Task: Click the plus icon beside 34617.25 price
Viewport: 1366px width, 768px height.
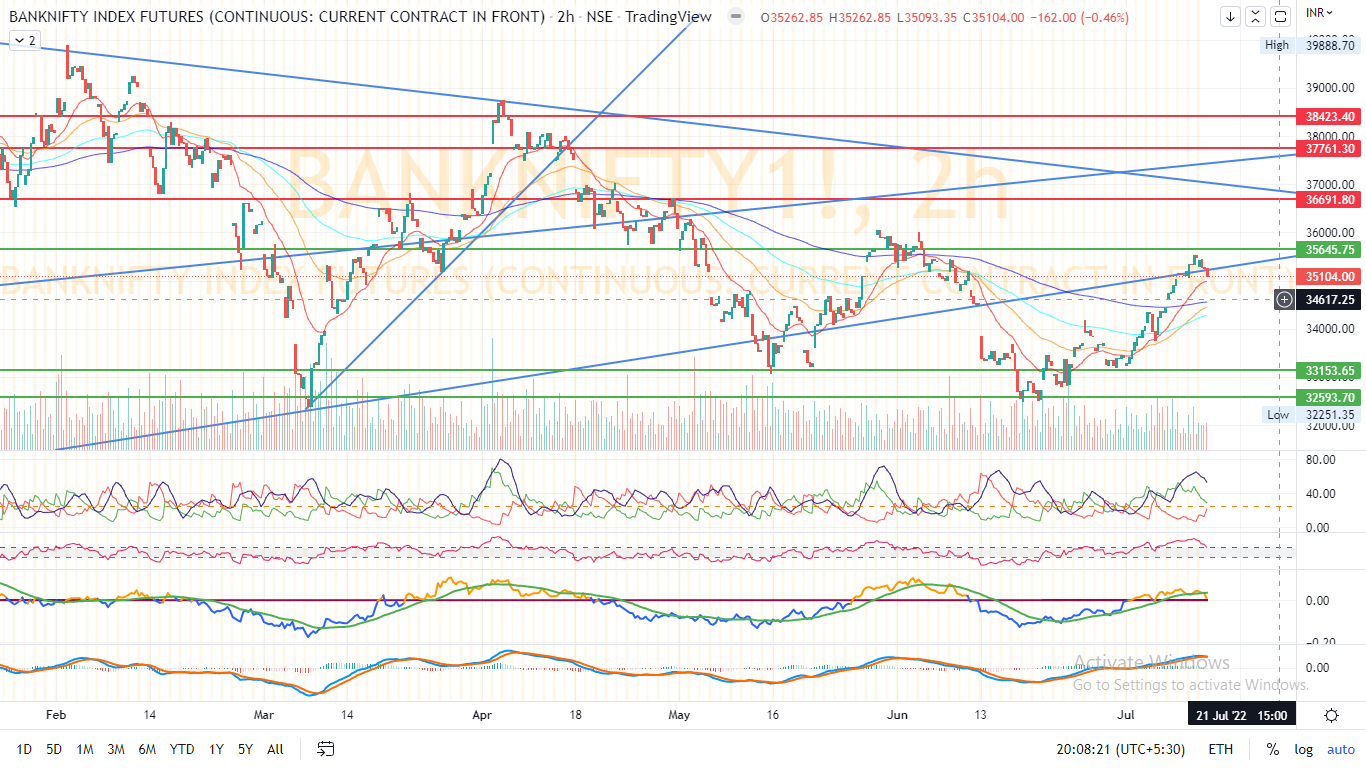Action: [x=1284, y=299]
